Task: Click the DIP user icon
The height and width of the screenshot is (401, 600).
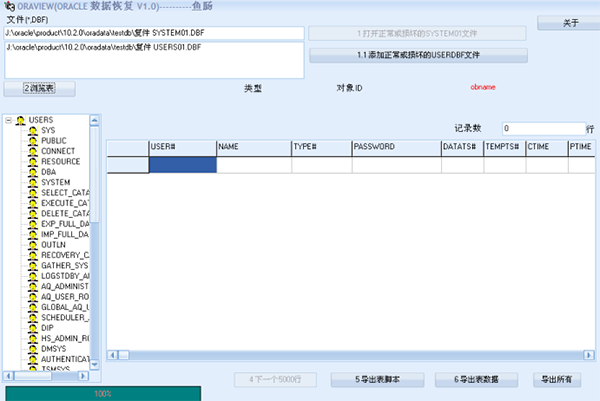Action: pyautogui.click(x=33, y=328)
